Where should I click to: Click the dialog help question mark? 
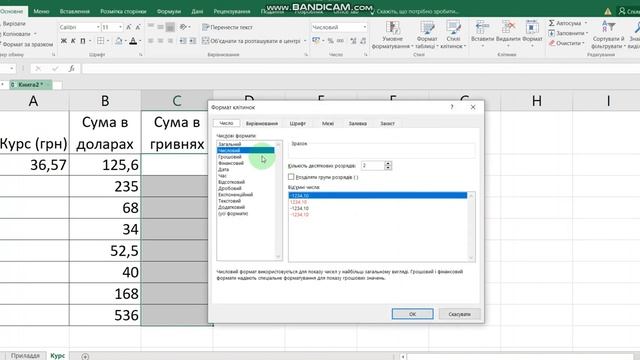click(x=452, y=107)
